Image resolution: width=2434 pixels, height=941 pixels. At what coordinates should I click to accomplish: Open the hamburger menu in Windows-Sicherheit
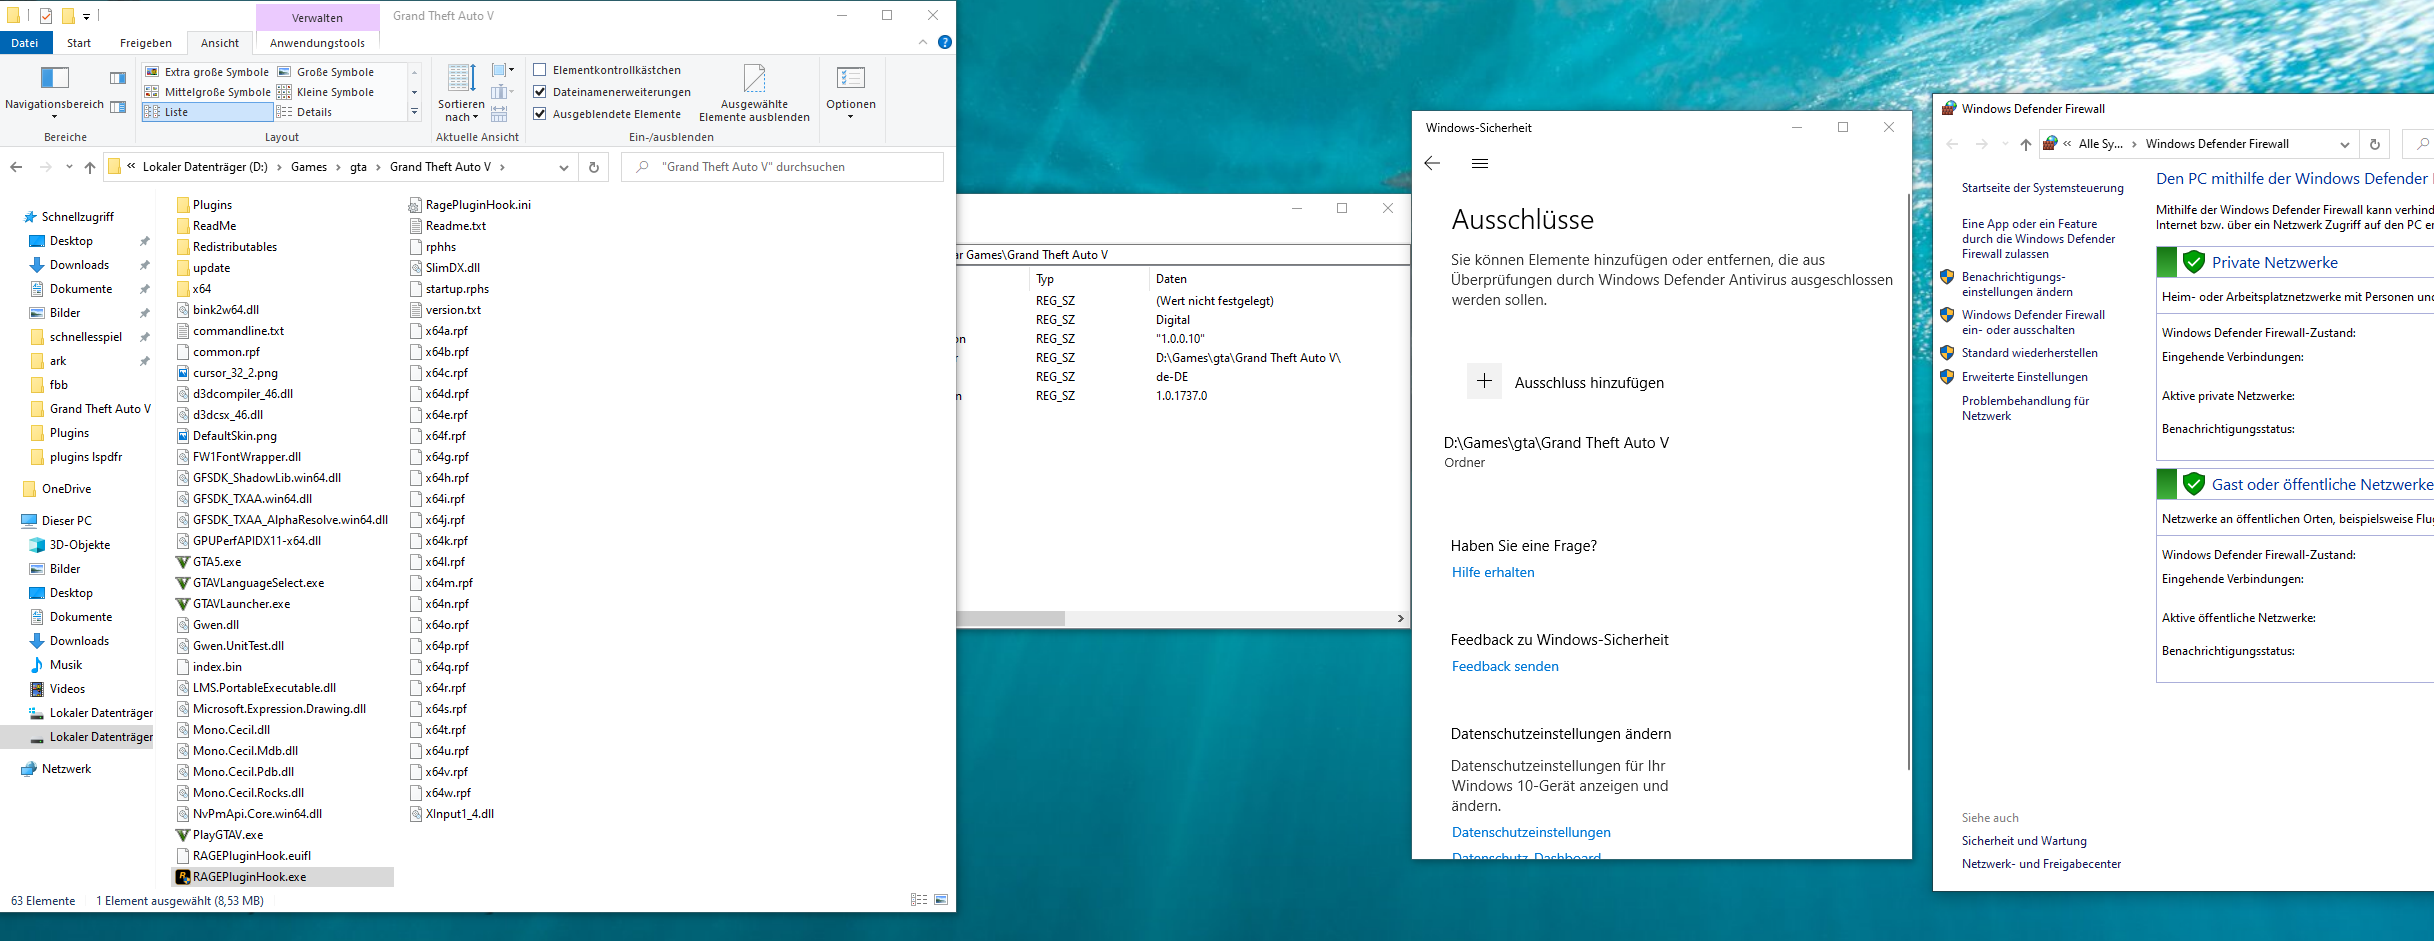[x=1480, y=163]
